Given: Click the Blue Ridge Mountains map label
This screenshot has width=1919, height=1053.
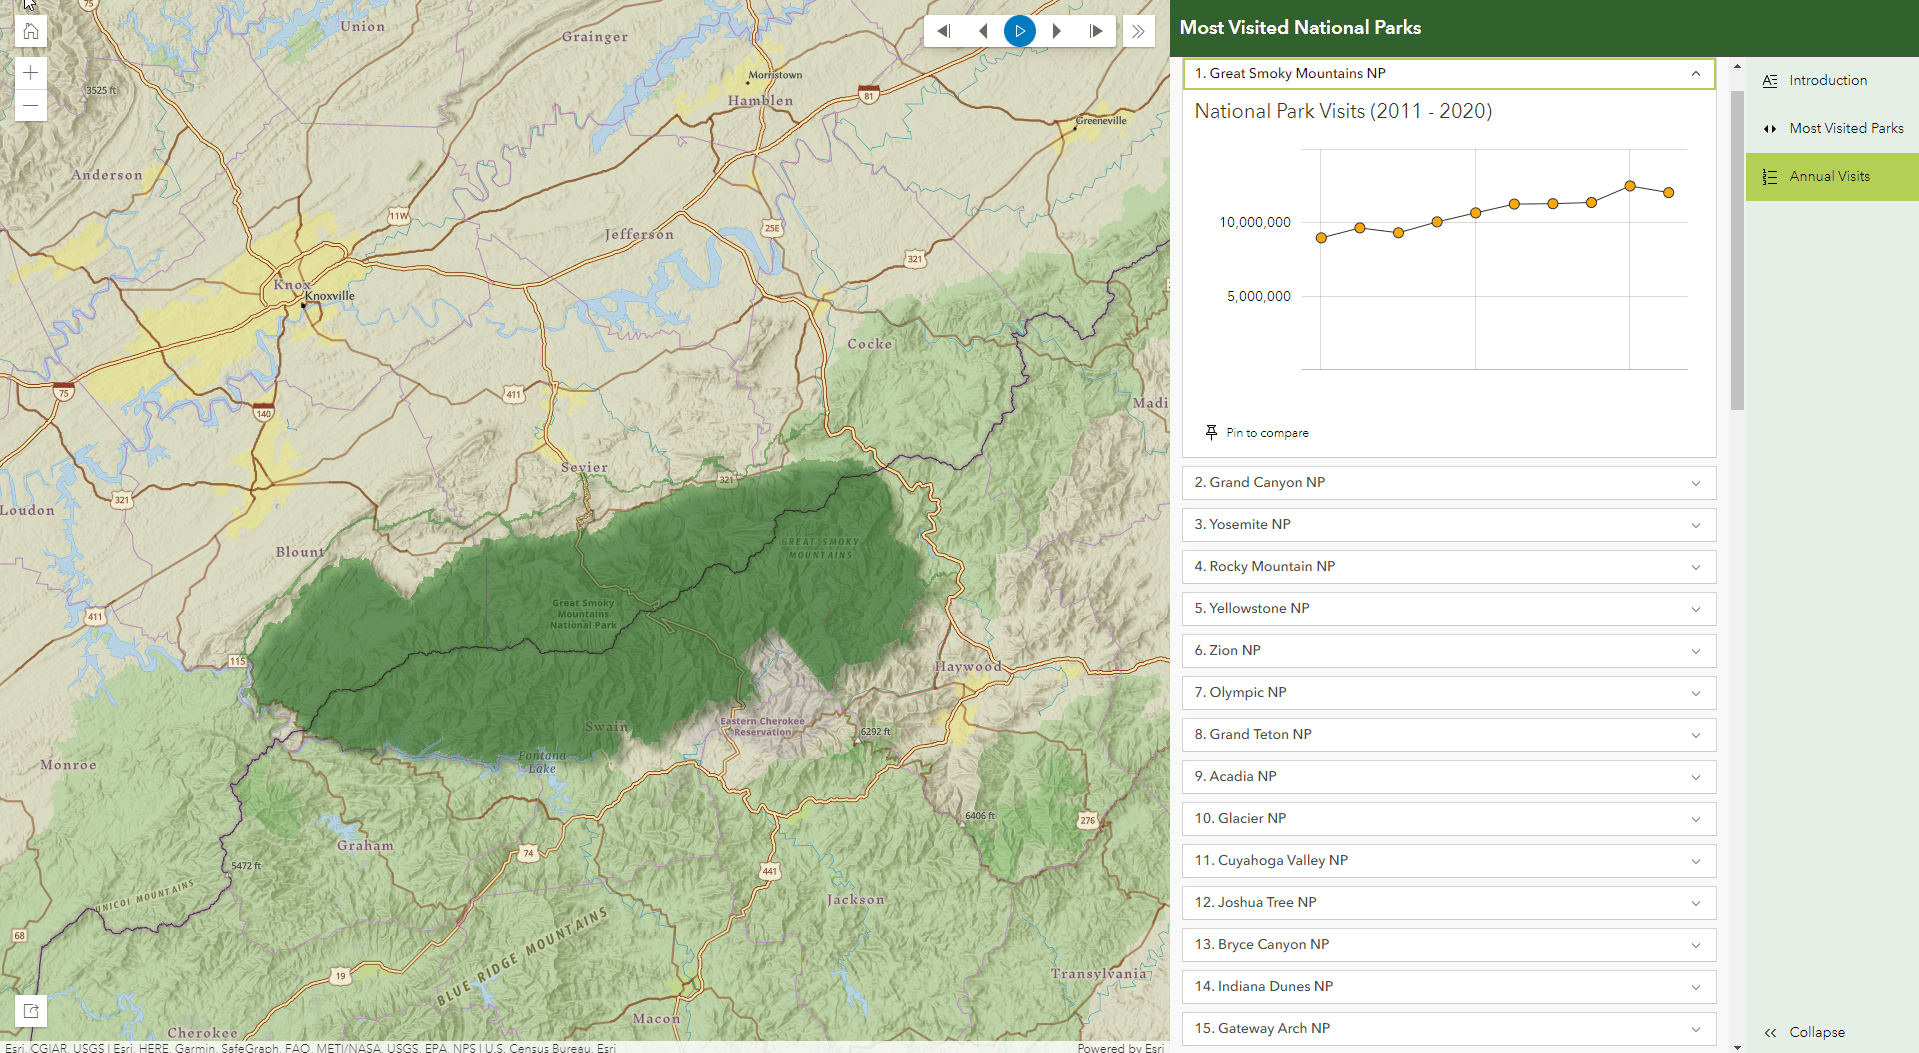Looking at the screenshot, I should click(522, 958).
